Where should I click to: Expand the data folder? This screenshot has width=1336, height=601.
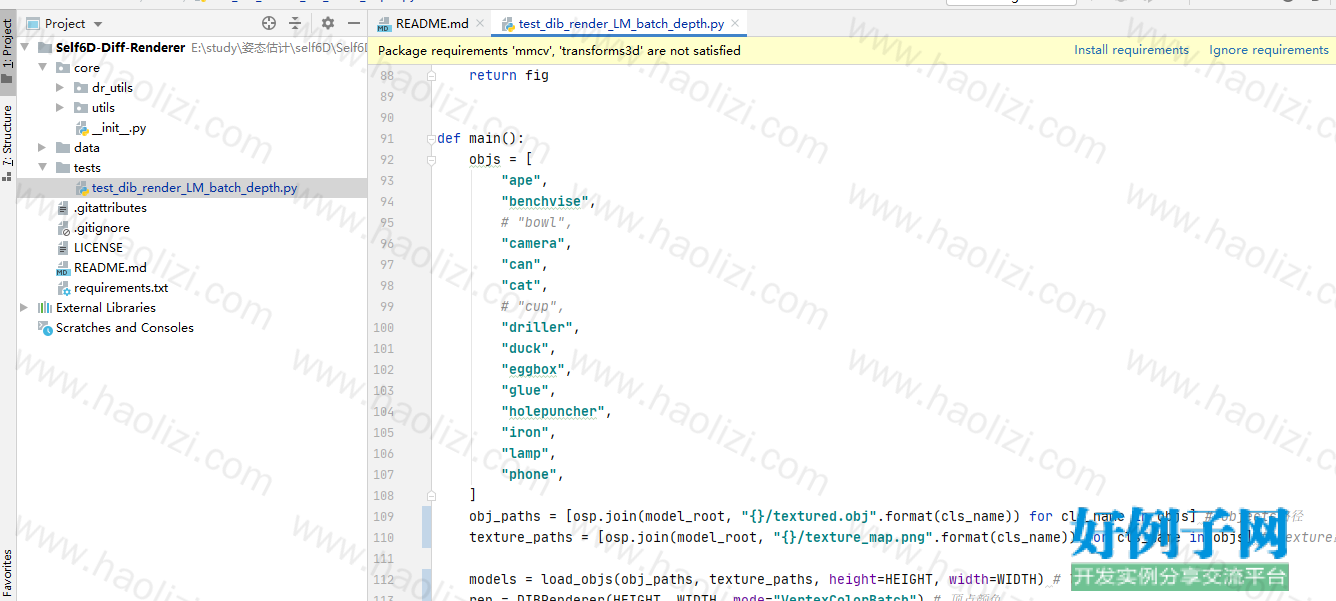coord(42,148)
